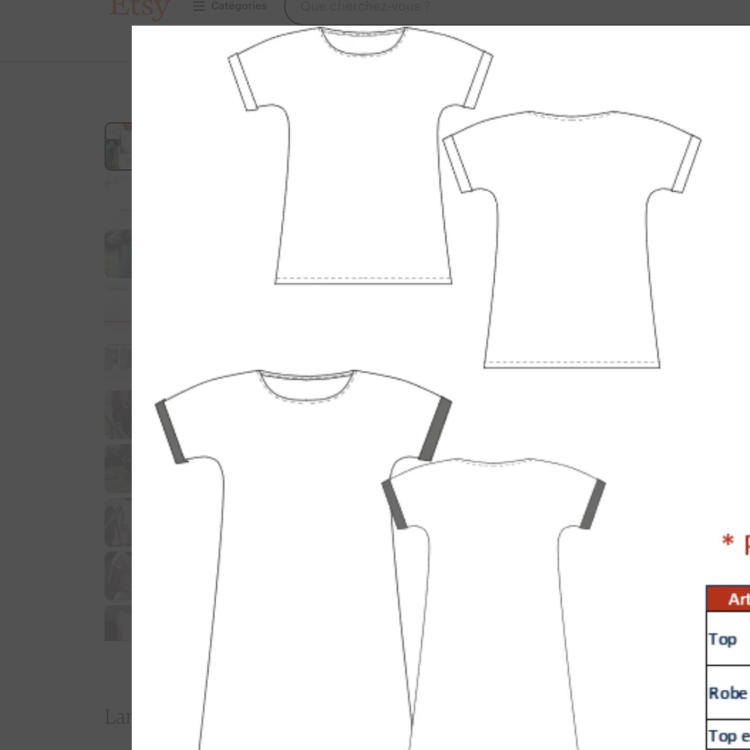Select the second thumbnail in the gallery strip
750x750 pixels.
118,254
